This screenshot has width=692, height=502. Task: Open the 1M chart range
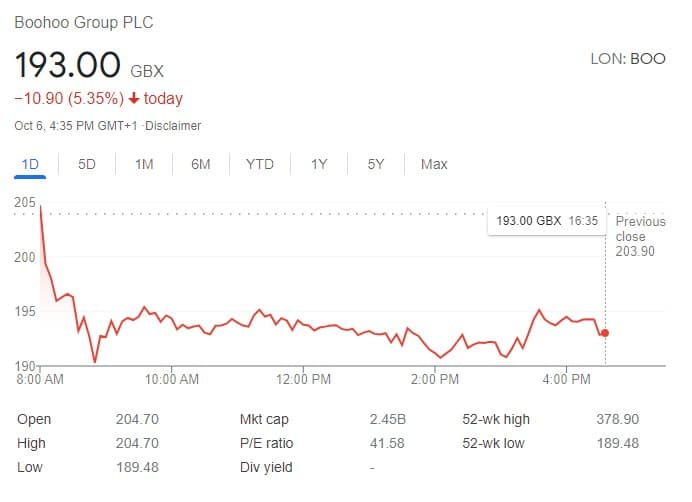pyautogui.click(x=144, y=165)
